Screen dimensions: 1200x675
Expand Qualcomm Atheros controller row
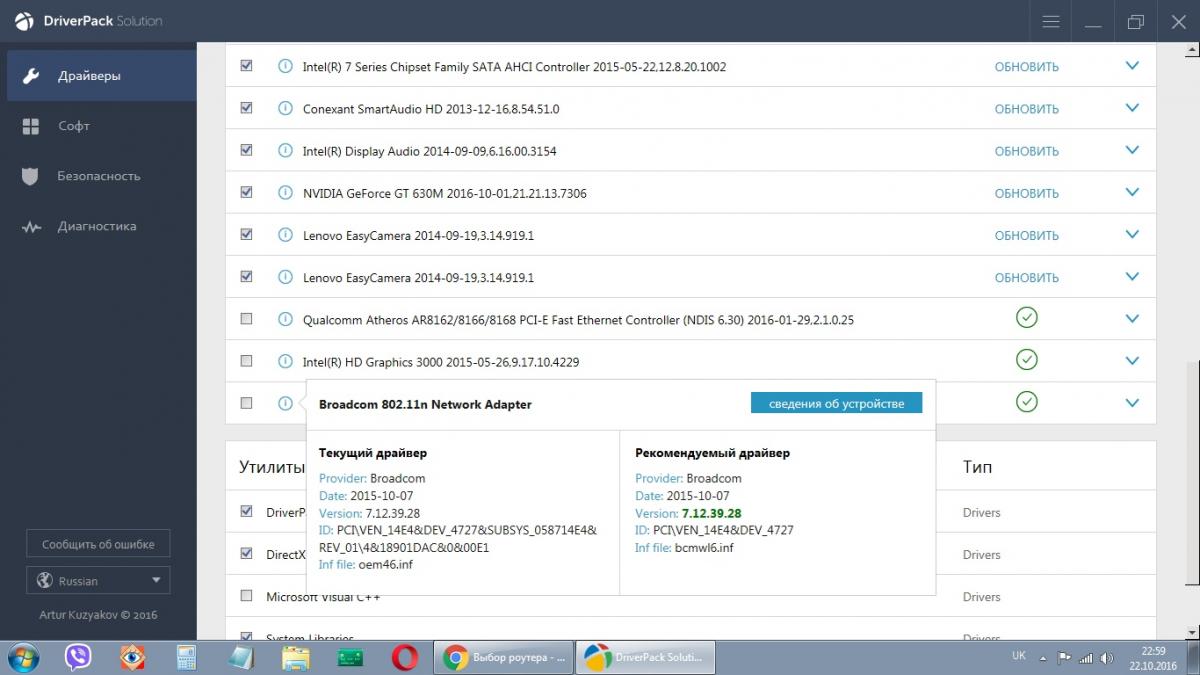(x=1132, y=319)
